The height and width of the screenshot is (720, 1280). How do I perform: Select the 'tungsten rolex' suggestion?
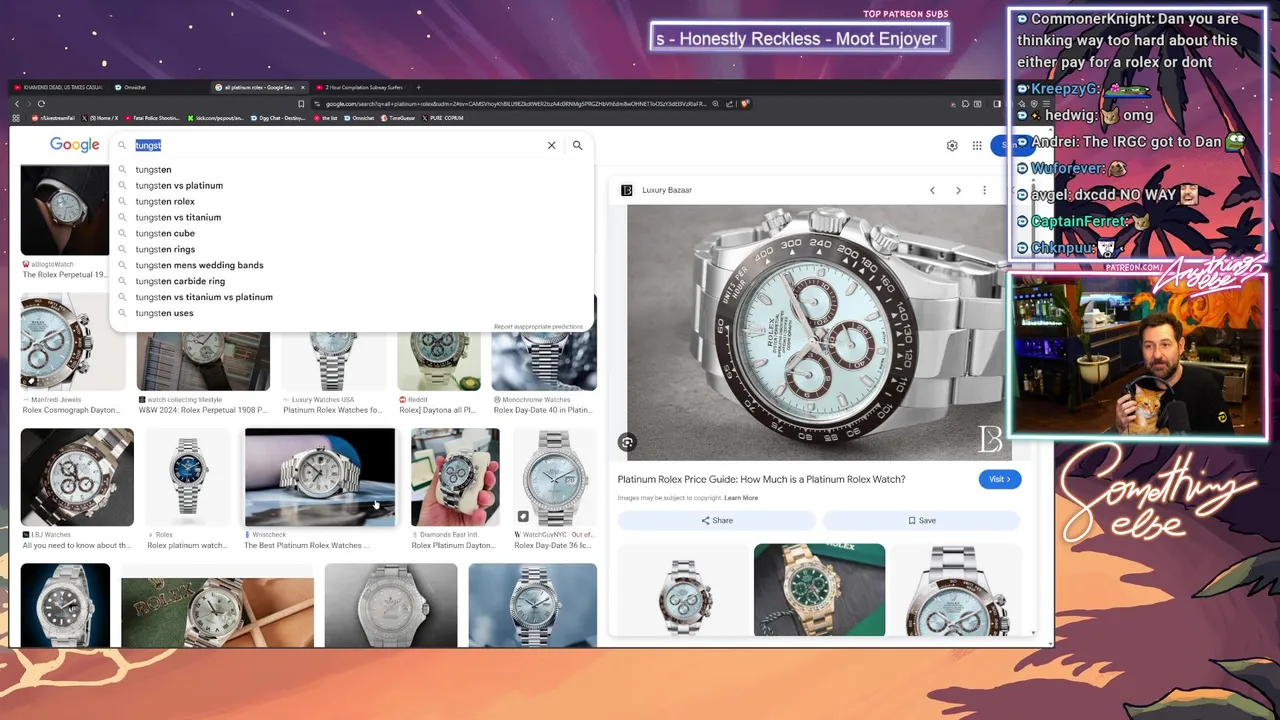[x=351, y=201]
